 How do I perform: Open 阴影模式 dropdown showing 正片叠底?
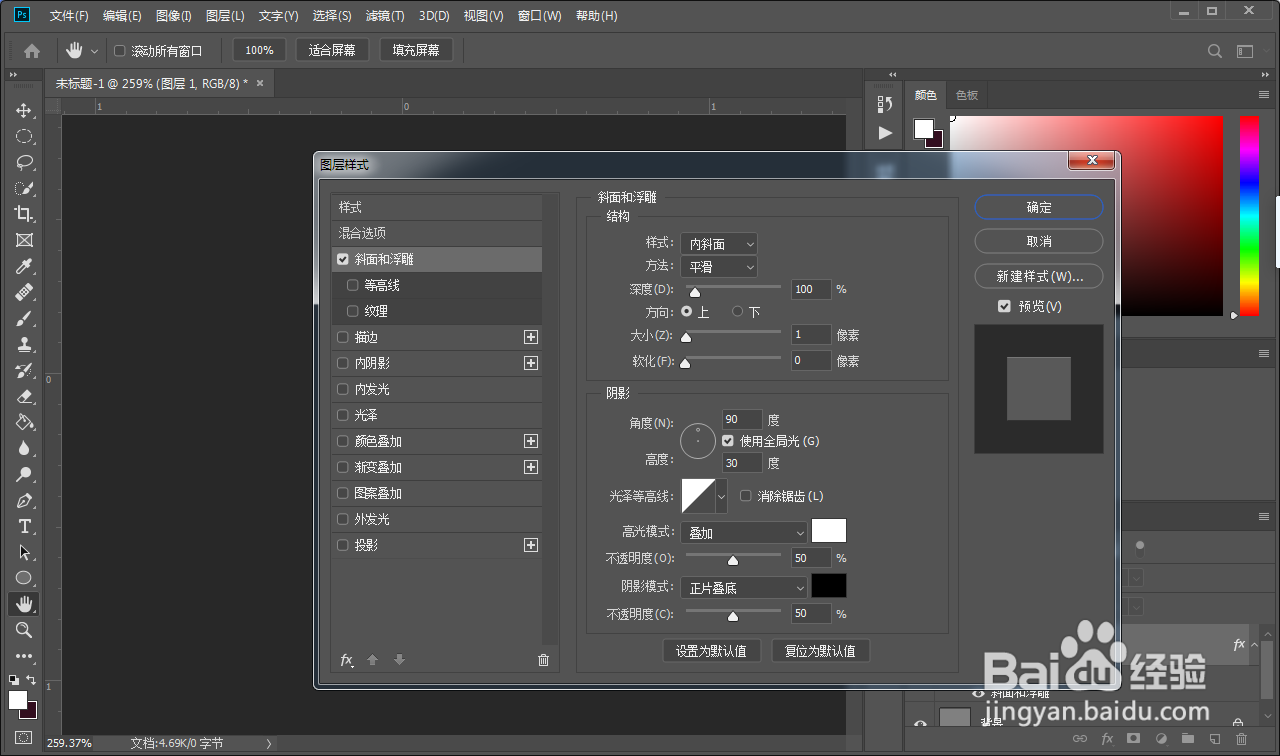coord(743,588)
